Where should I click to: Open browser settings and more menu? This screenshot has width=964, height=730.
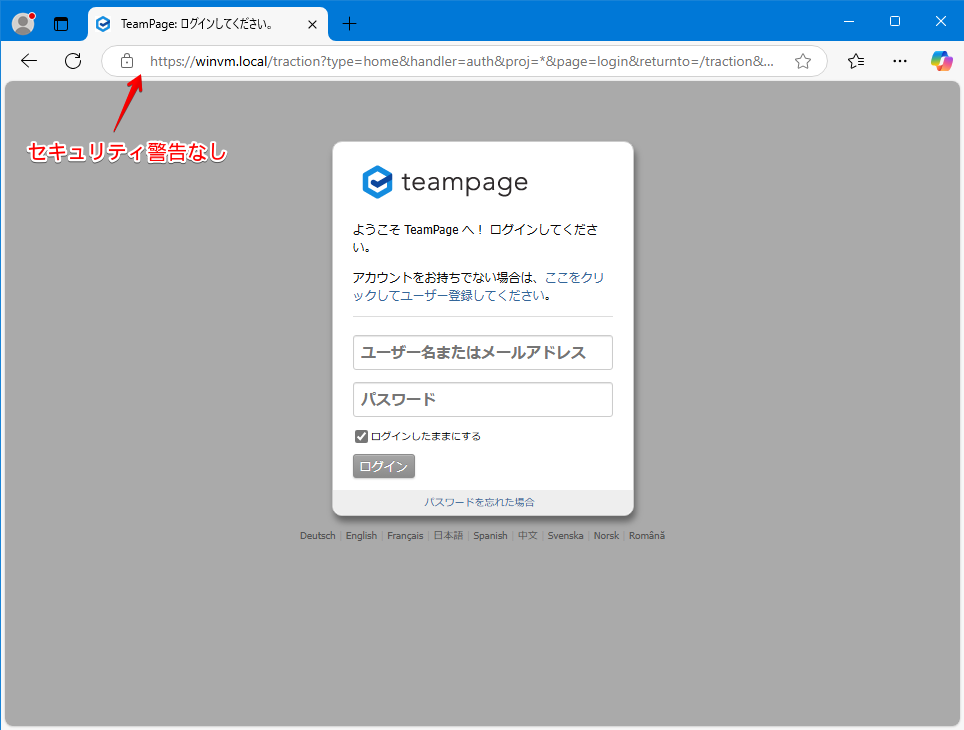pos(899,61)
